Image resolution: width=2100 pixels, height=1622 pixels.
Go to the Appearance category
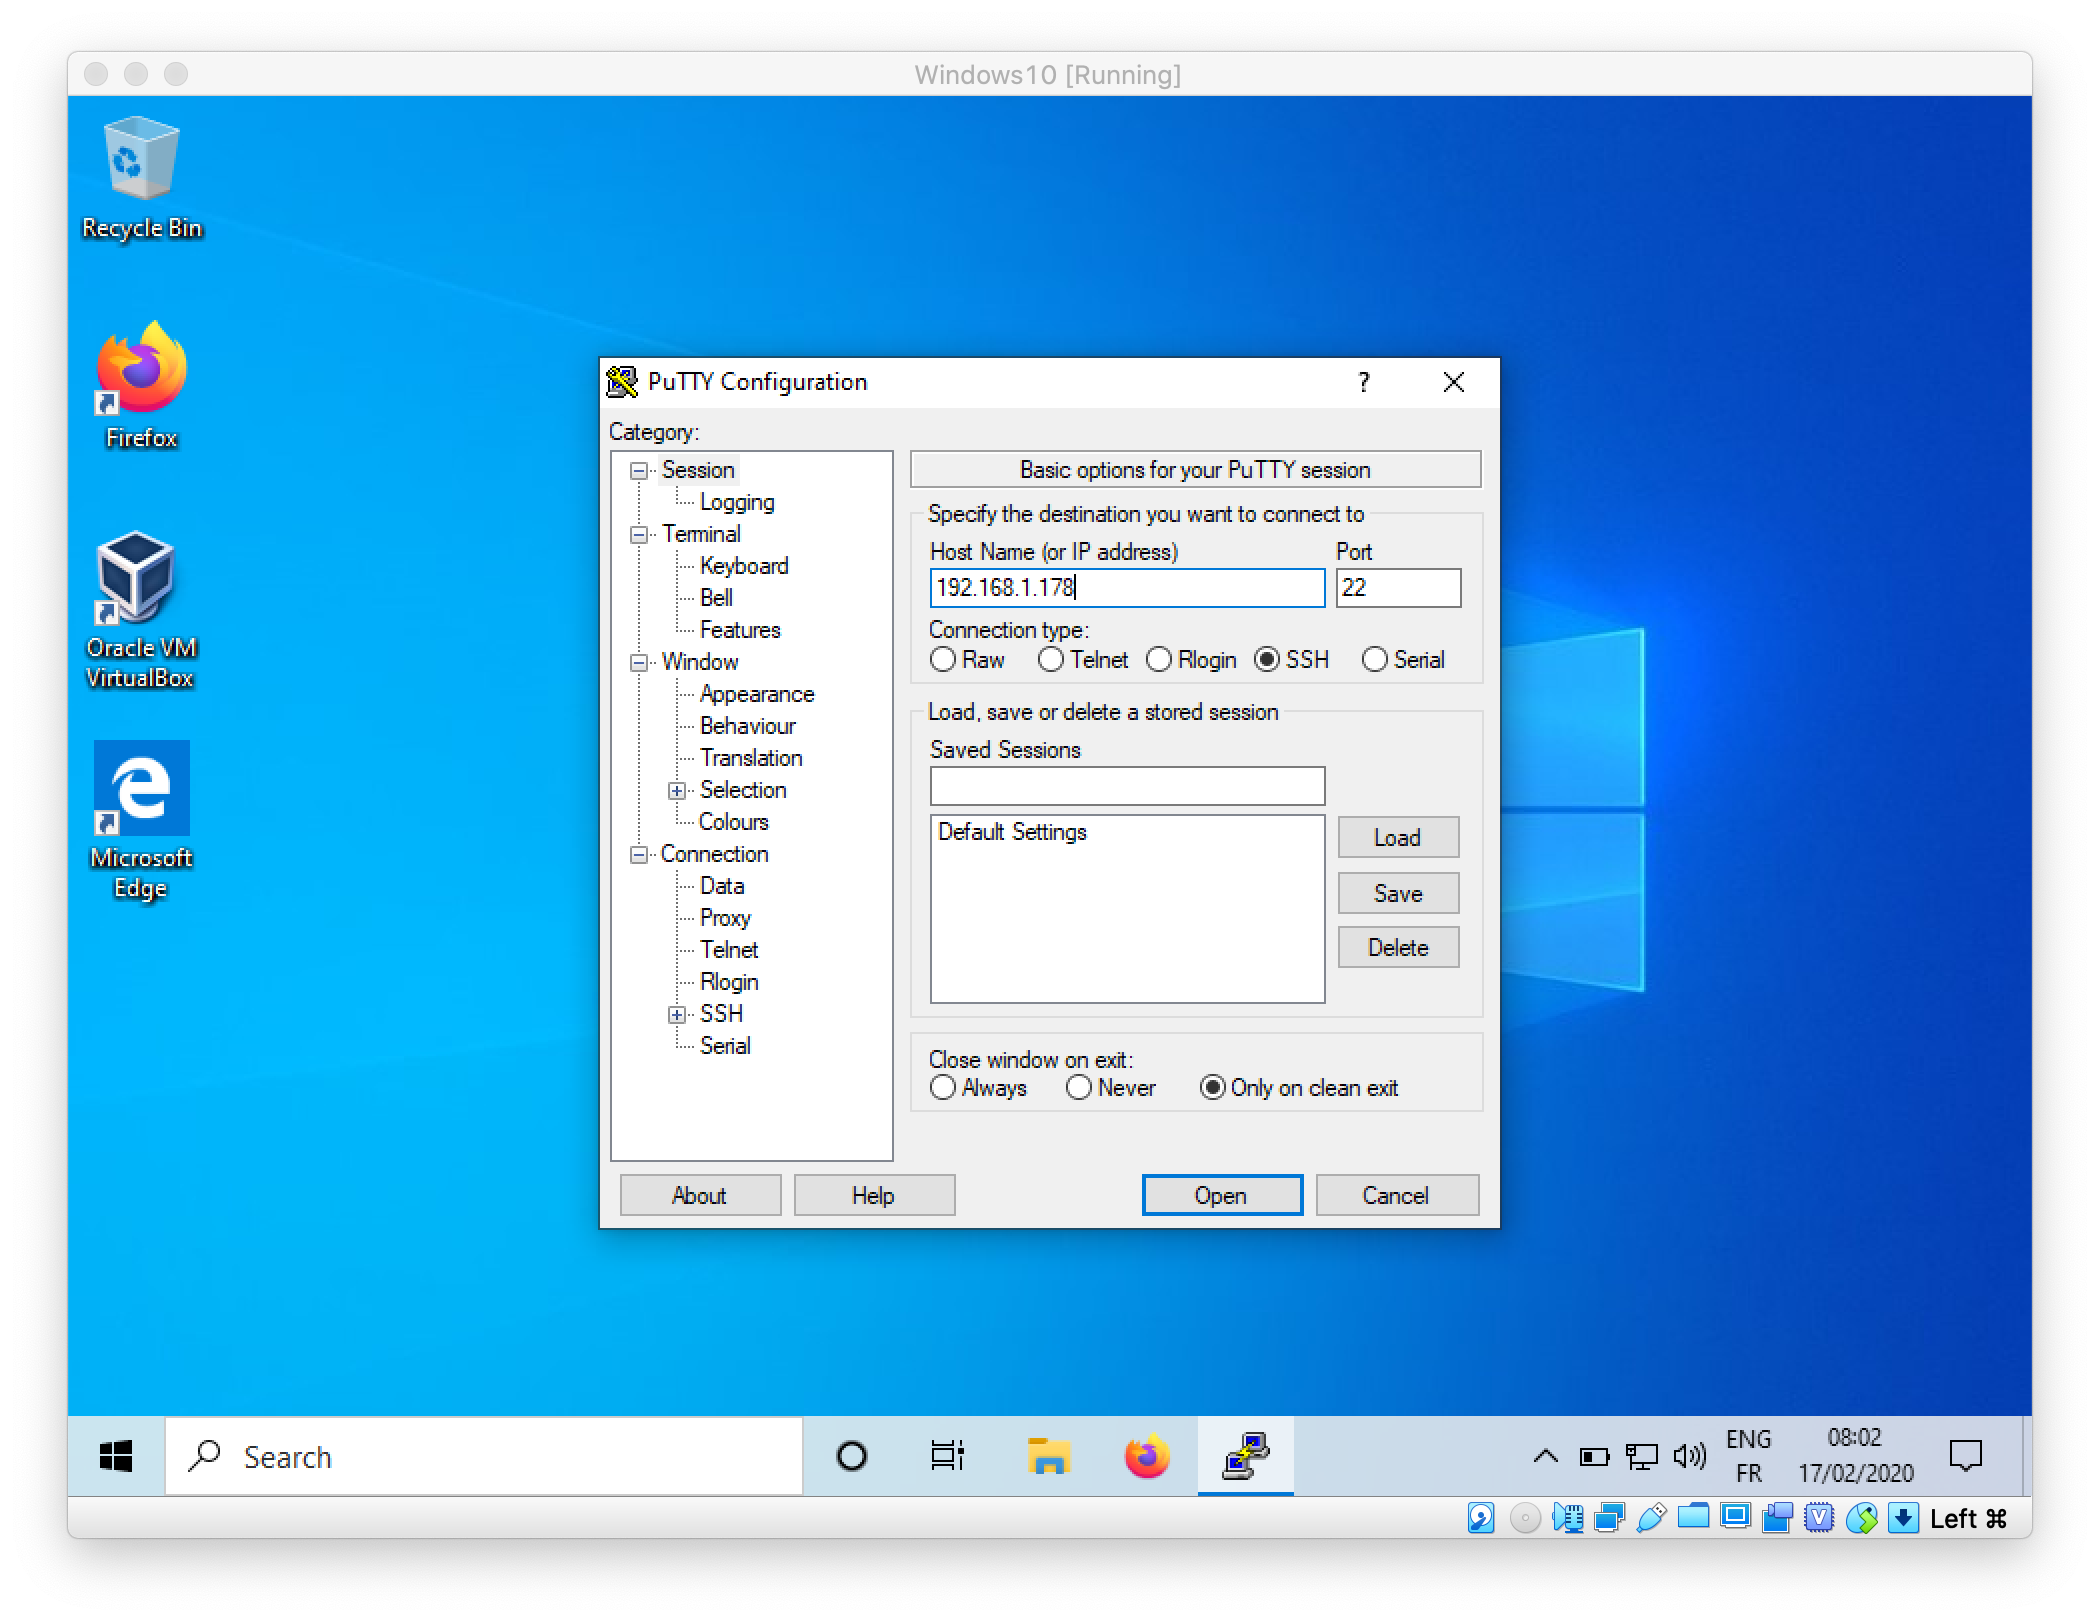click(757, 694)
